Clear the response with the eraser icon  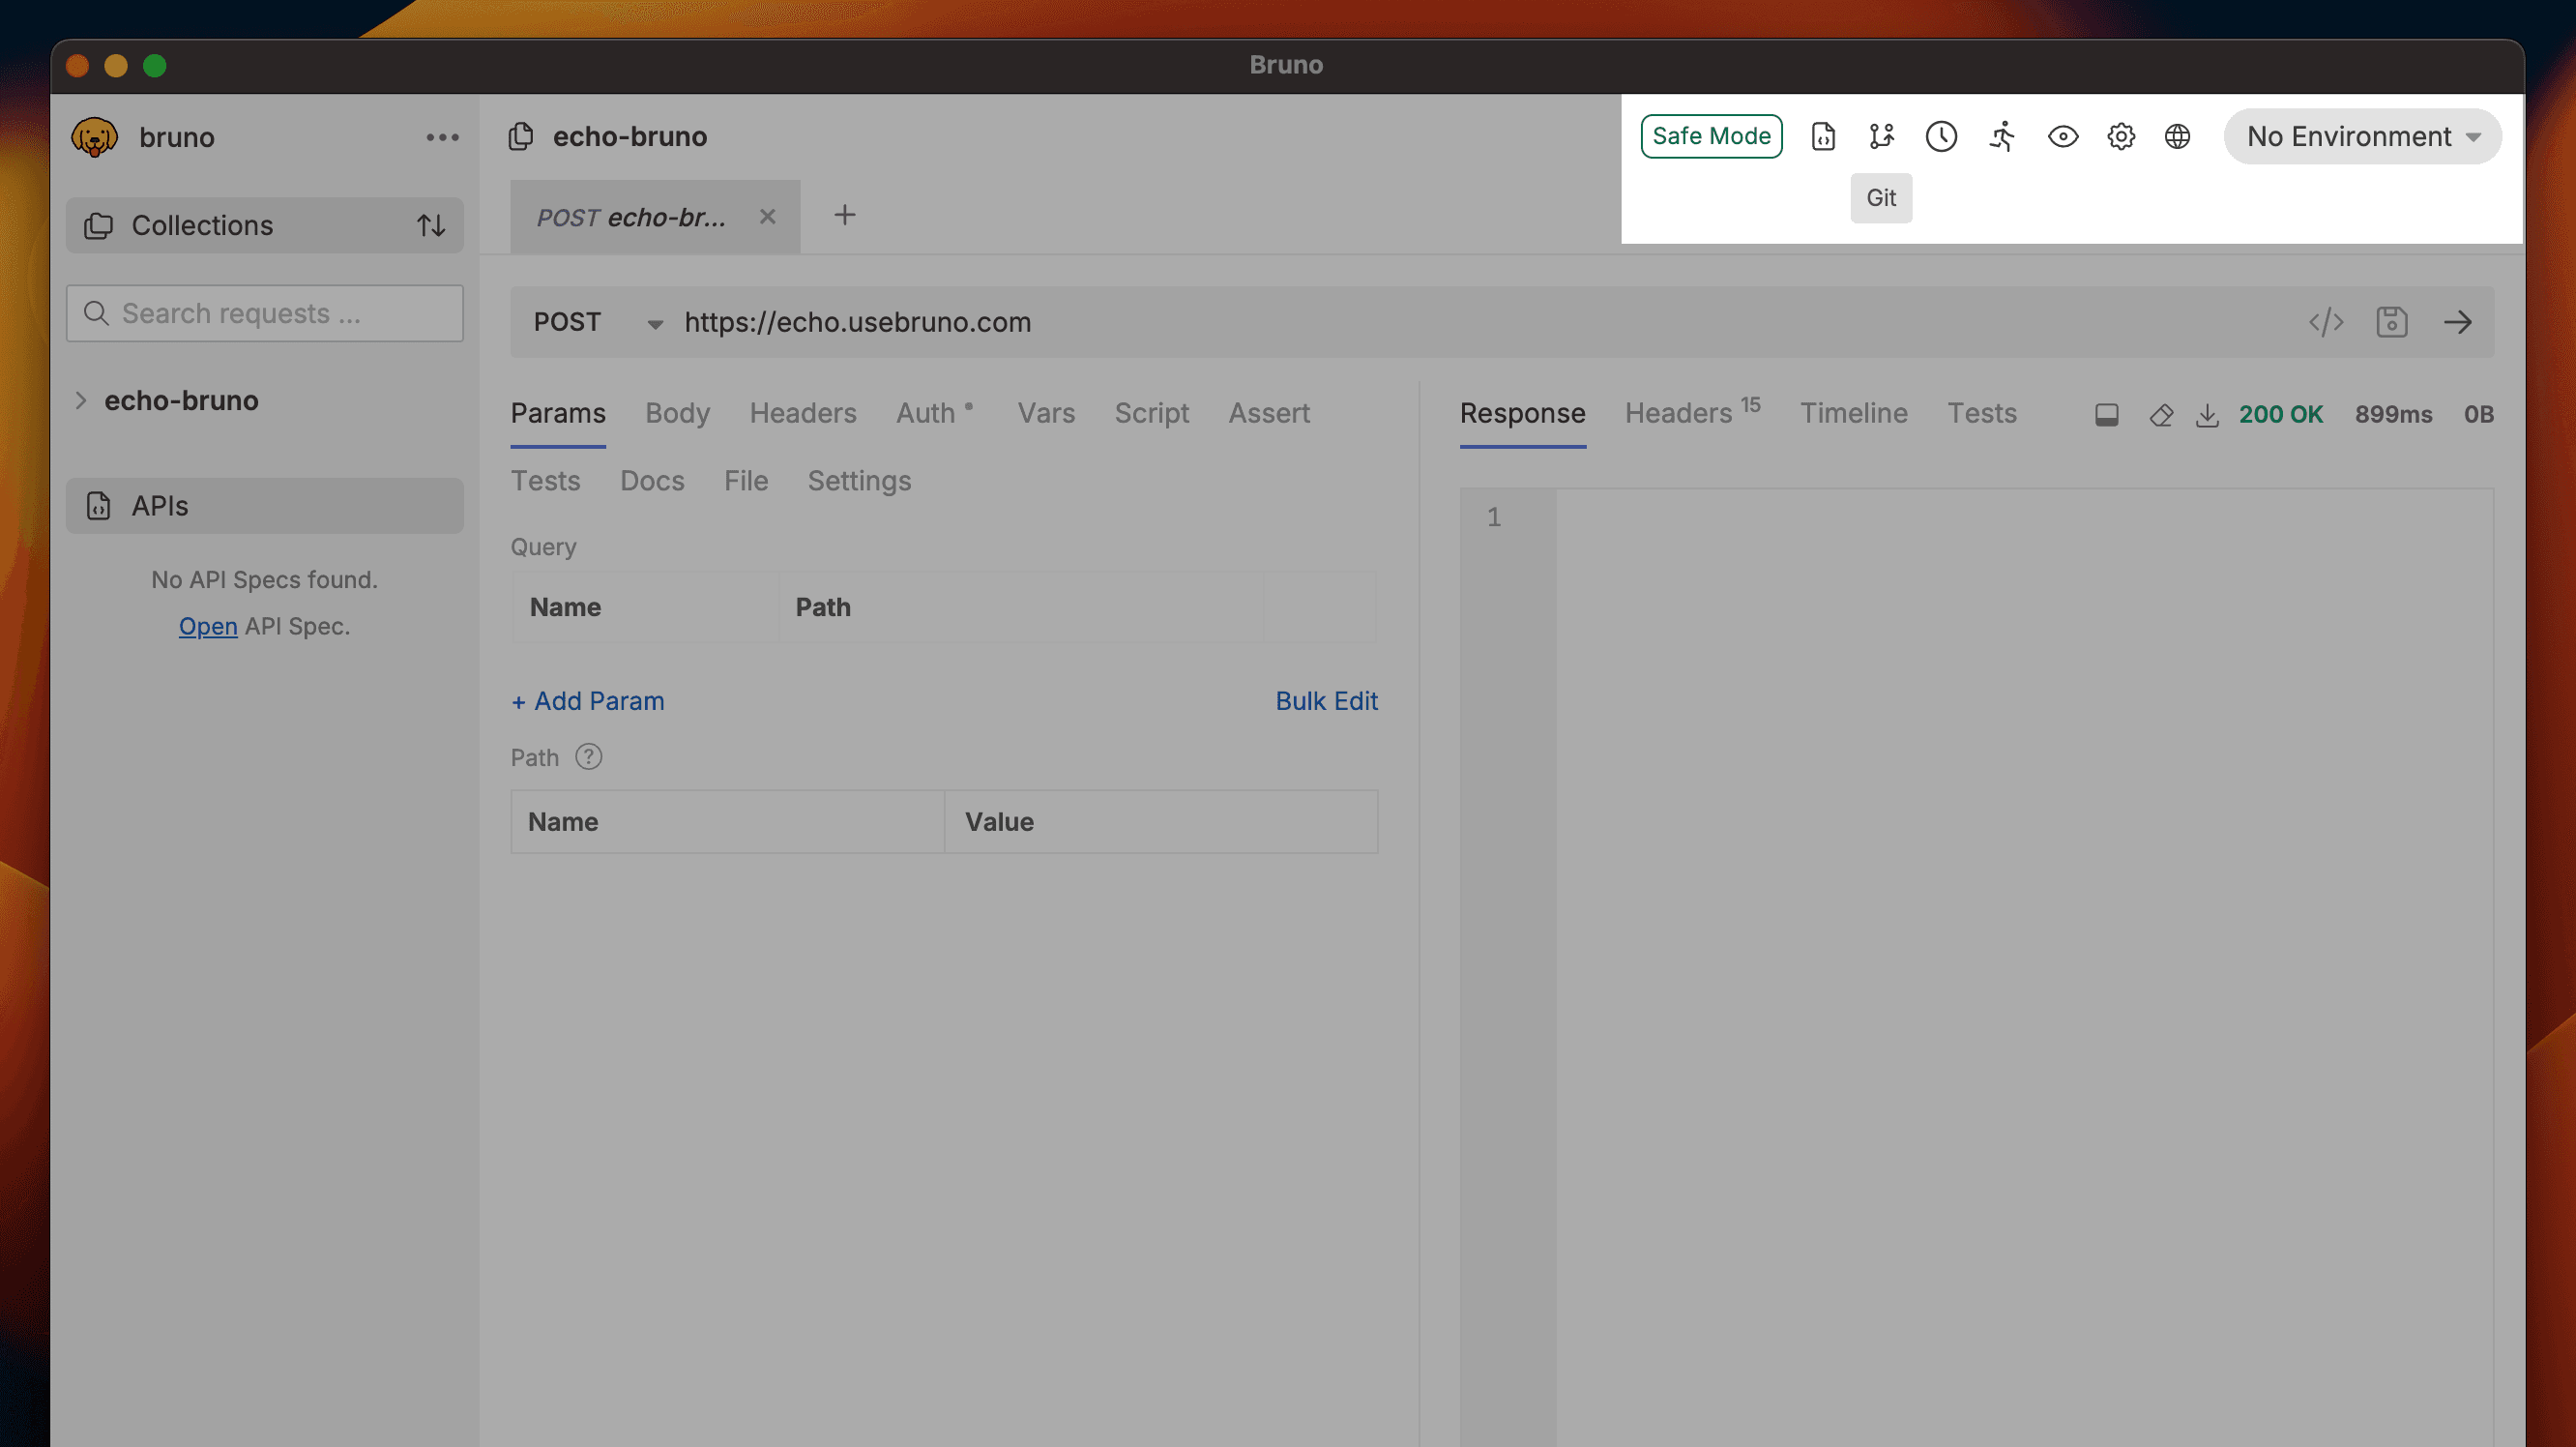click(x=2160, y=415)
